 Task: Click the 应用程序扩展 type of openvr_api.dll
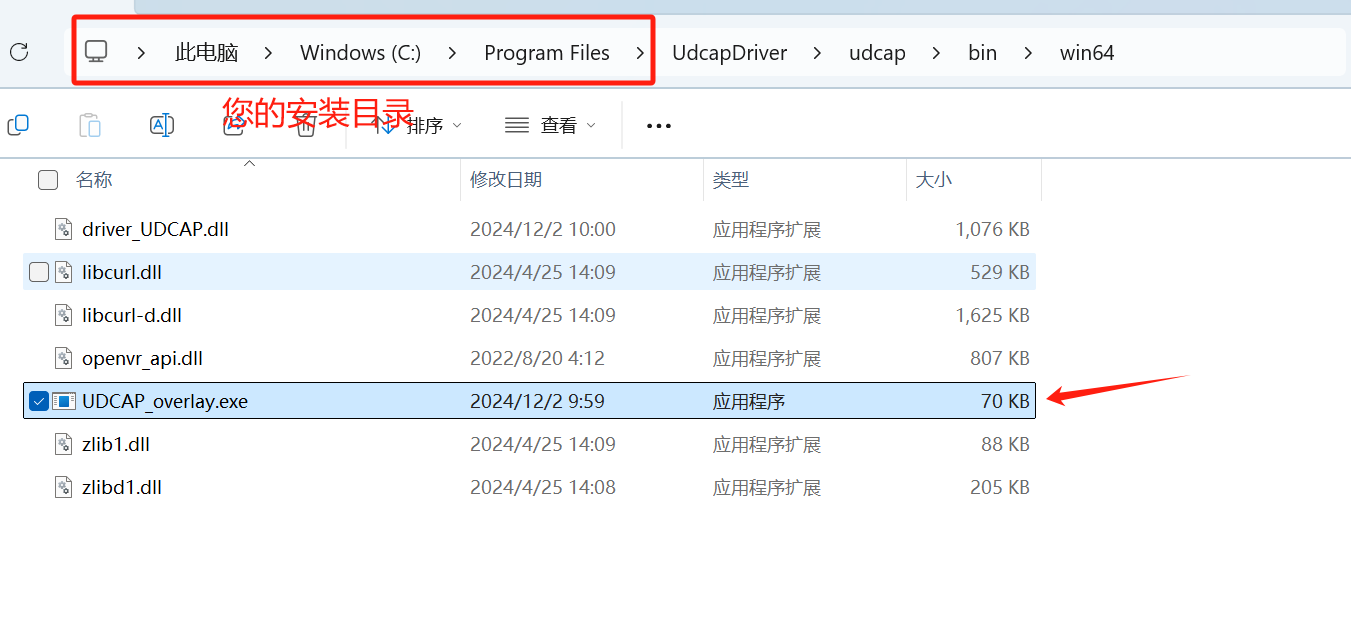tap(767, 358)
